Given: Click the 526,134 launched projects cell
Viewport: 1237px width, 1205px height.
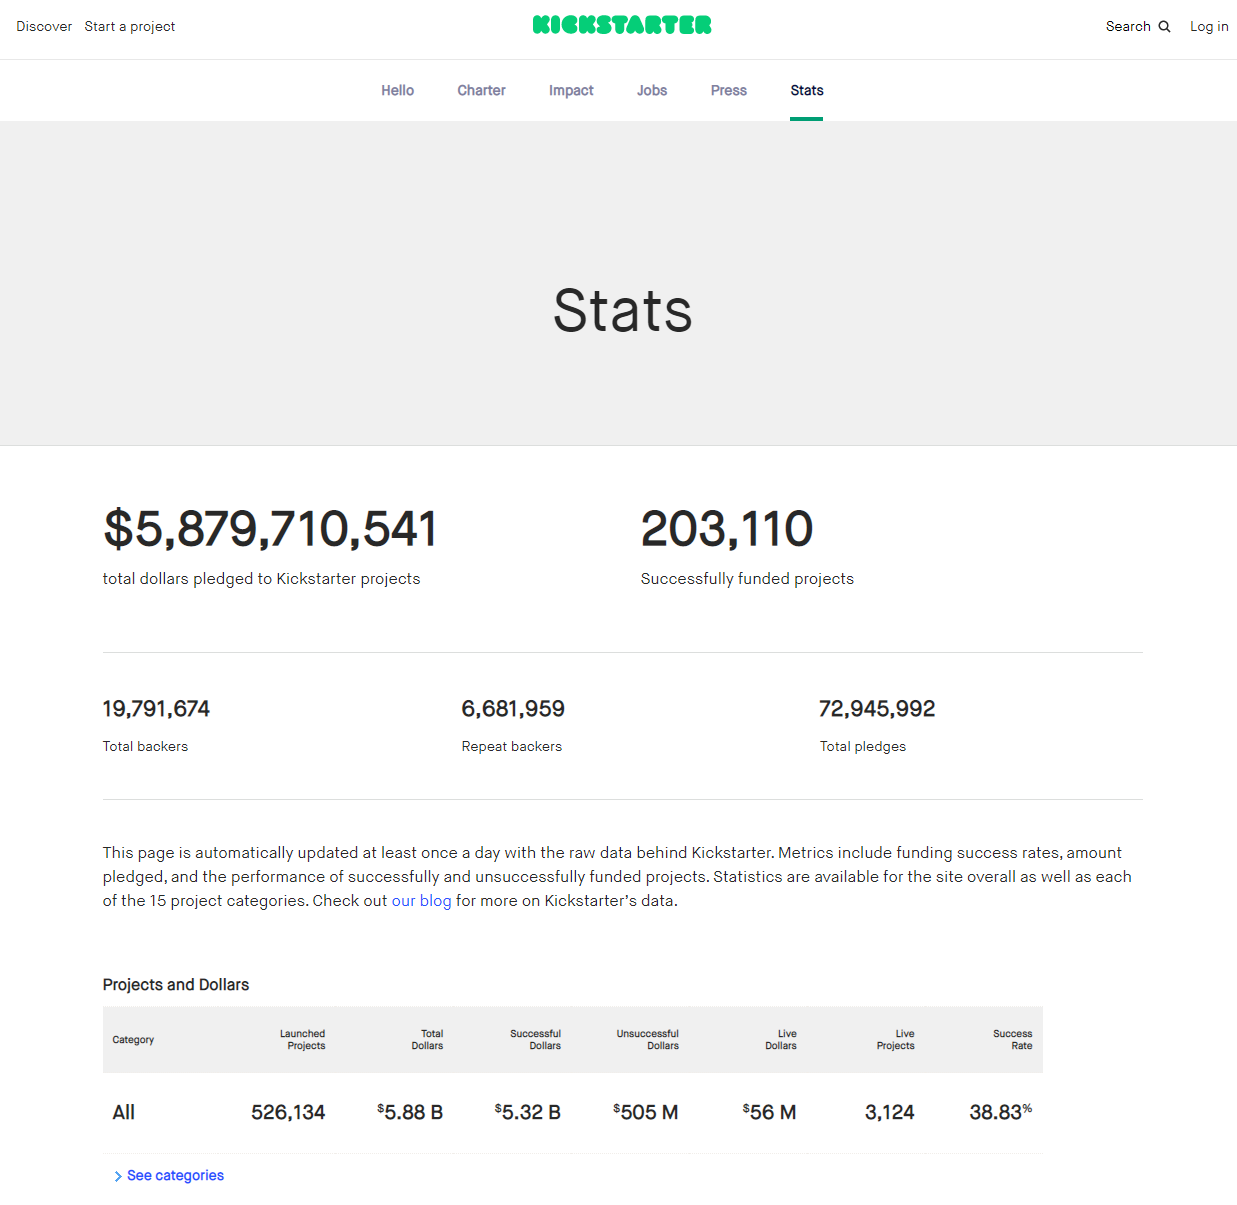Looking at the screenshot, I should [288, 1113].
